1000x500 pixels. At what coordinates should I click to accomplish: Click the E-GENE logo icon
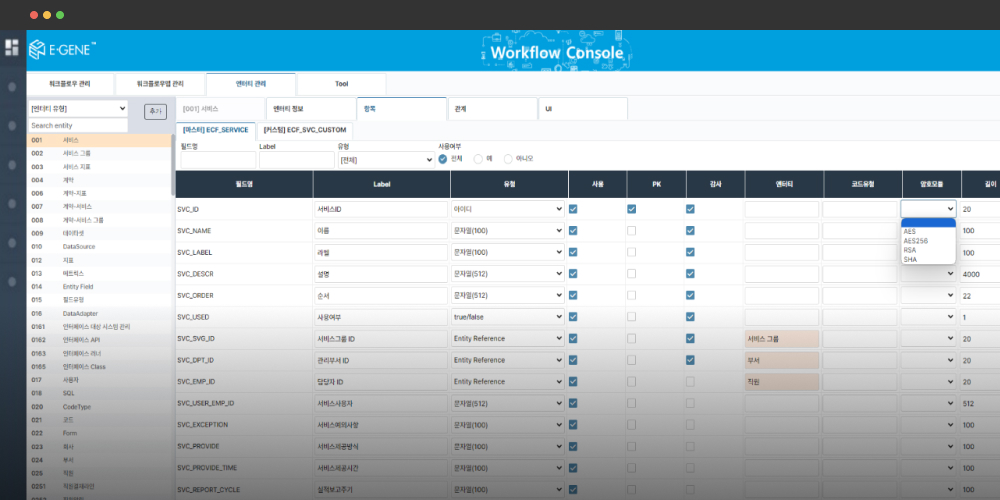click(x=38, y=50)
